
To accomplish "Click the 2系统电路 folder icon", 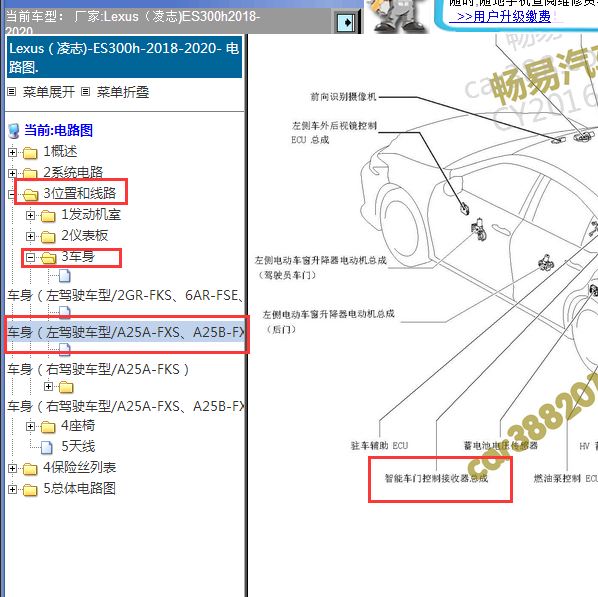I will tap(30, 173).
